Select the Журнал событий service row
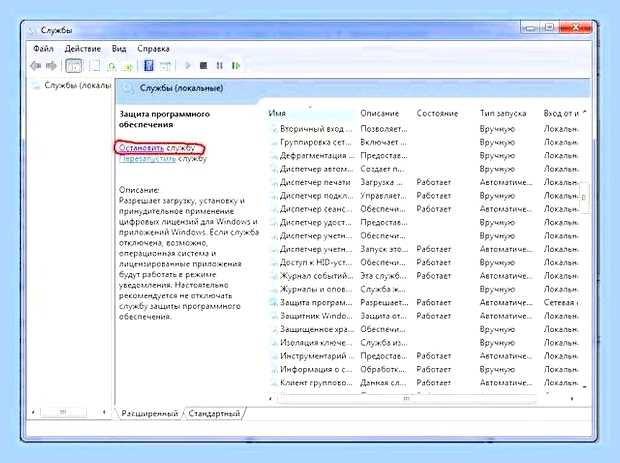The width and height of the screenshot is (620, 463). [x=425, y=276]
